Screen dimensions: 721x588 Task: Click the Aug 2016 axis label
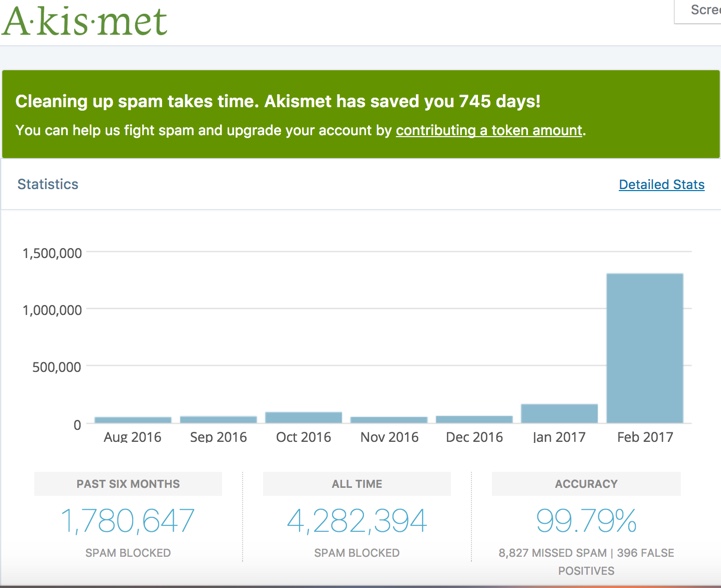tap(133, 437)
